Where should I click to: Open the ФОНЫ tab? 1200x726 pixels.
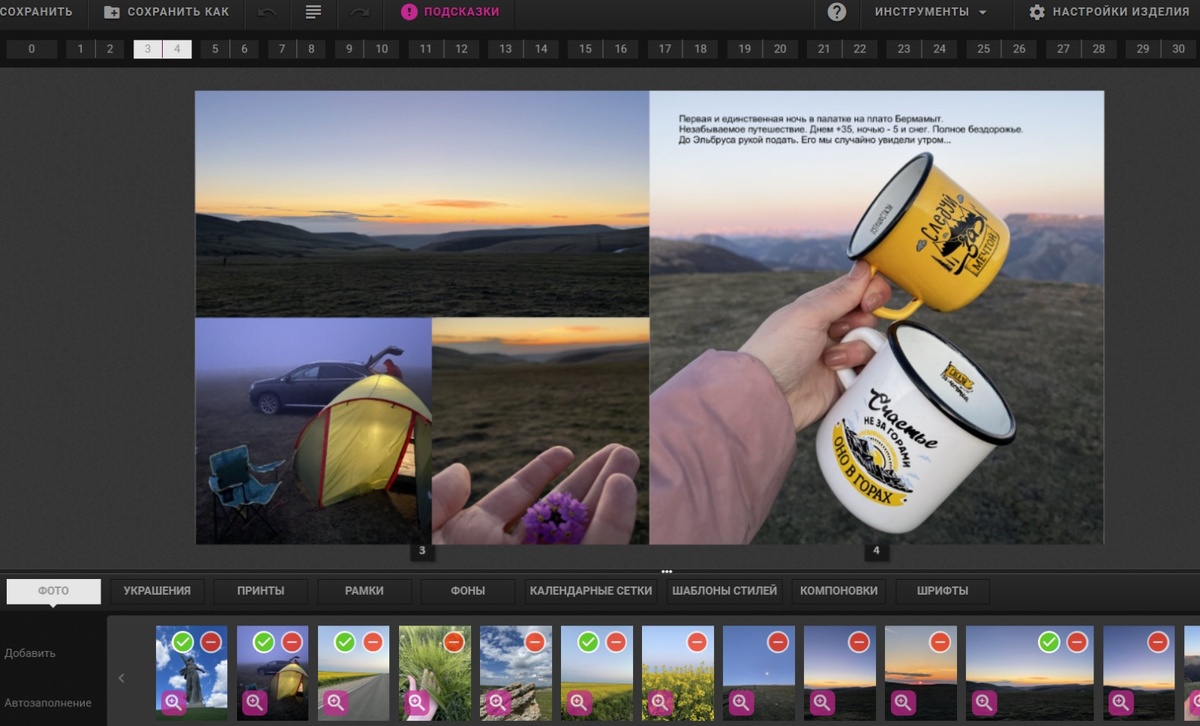[468, 591]
